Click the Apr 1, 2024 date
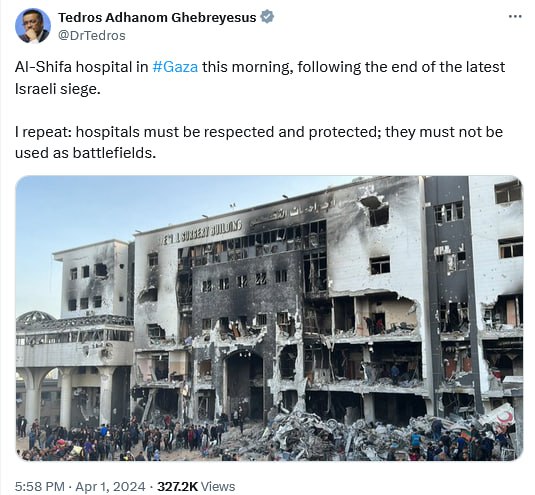This screenshot has height=495, width=535. point(111,486)
